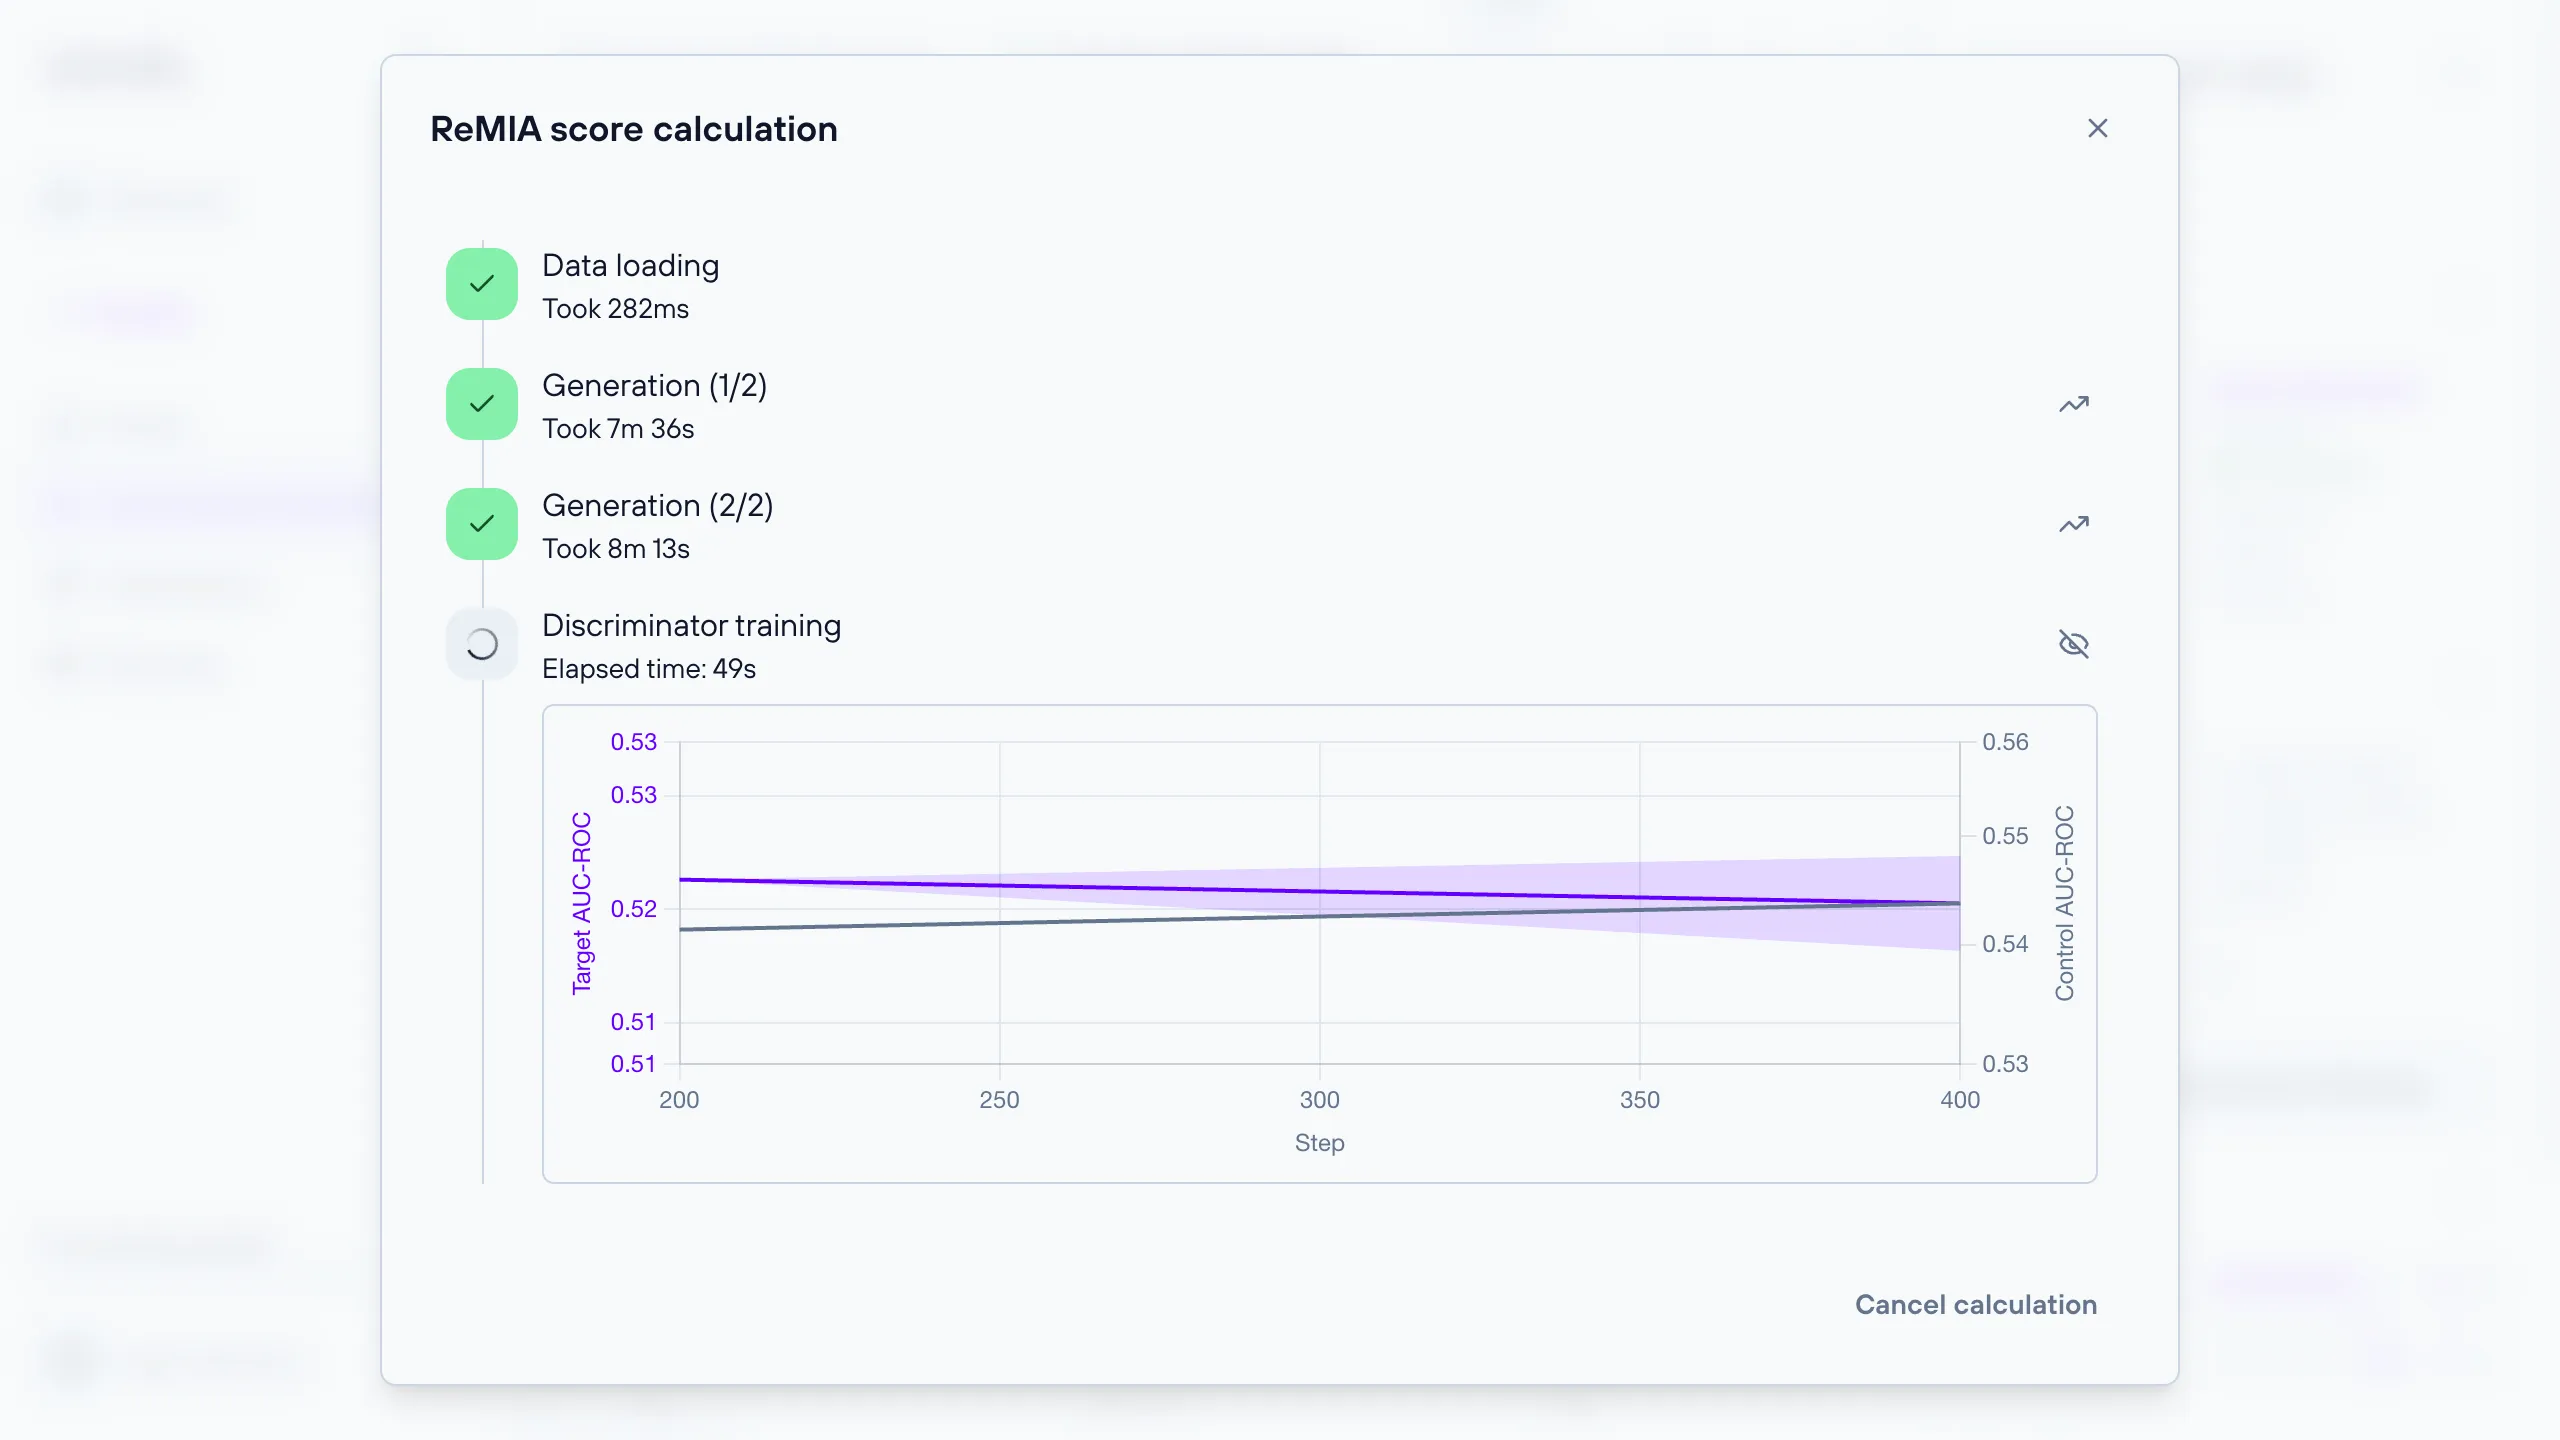Screen dimensions: 2560x1440
Task: Close the ReMIA score calculation dialog
Action: pos(2097,128)
